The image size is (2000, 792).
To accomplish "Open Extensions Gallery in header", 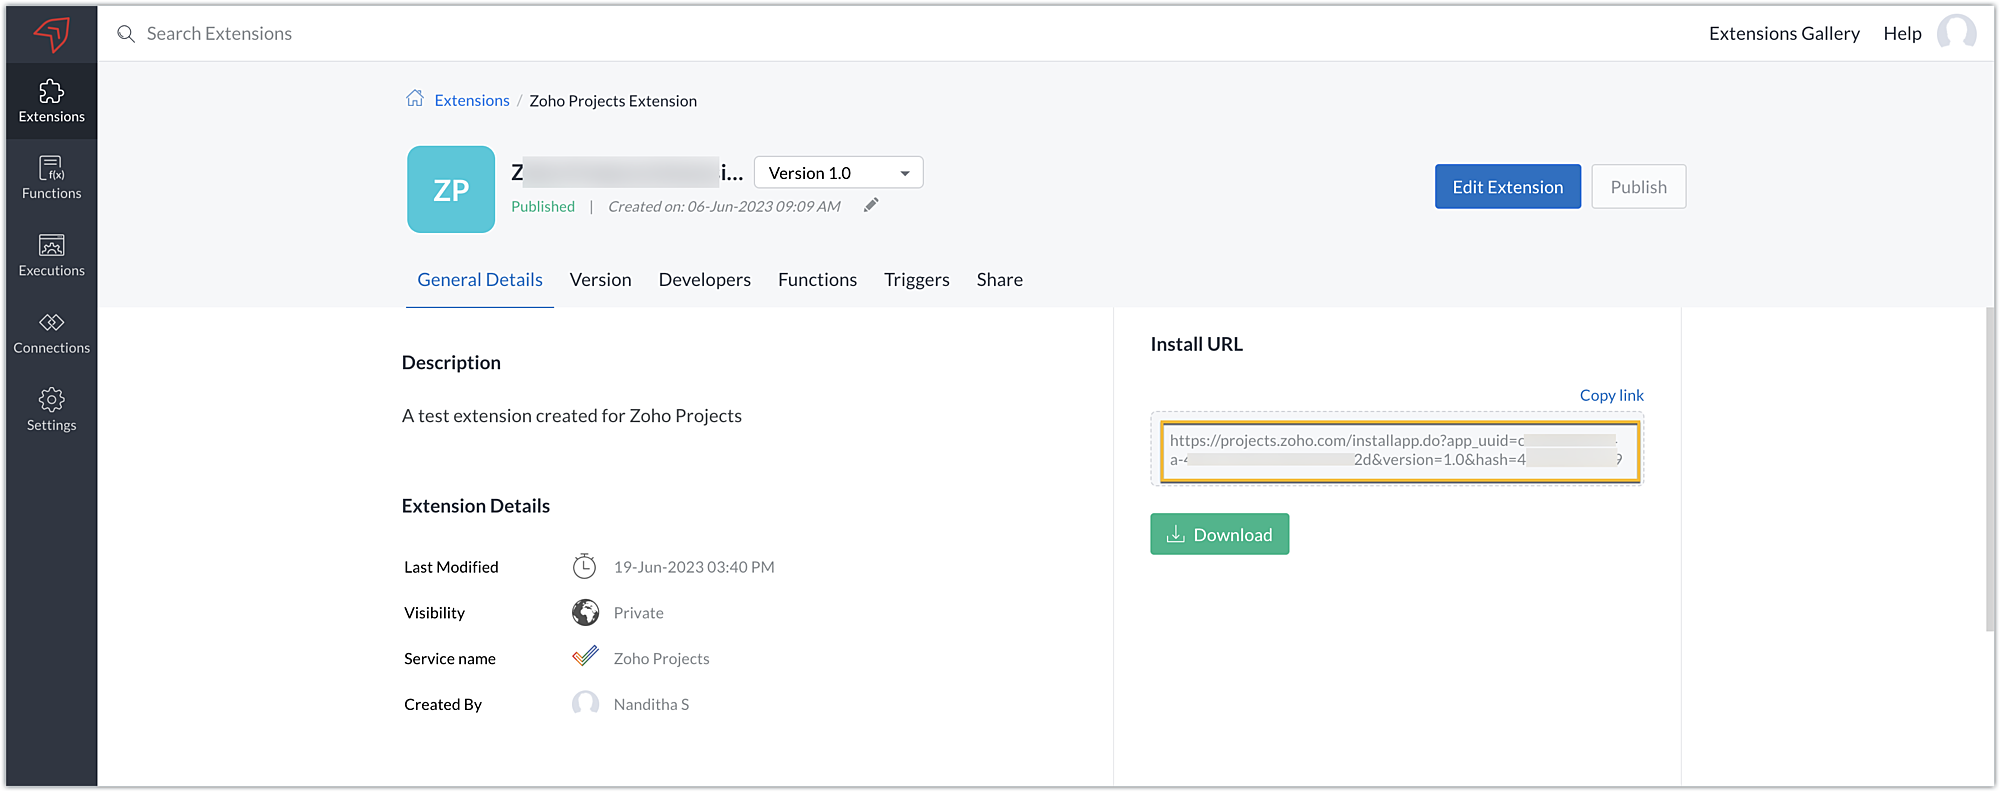I will point(1784,33).
